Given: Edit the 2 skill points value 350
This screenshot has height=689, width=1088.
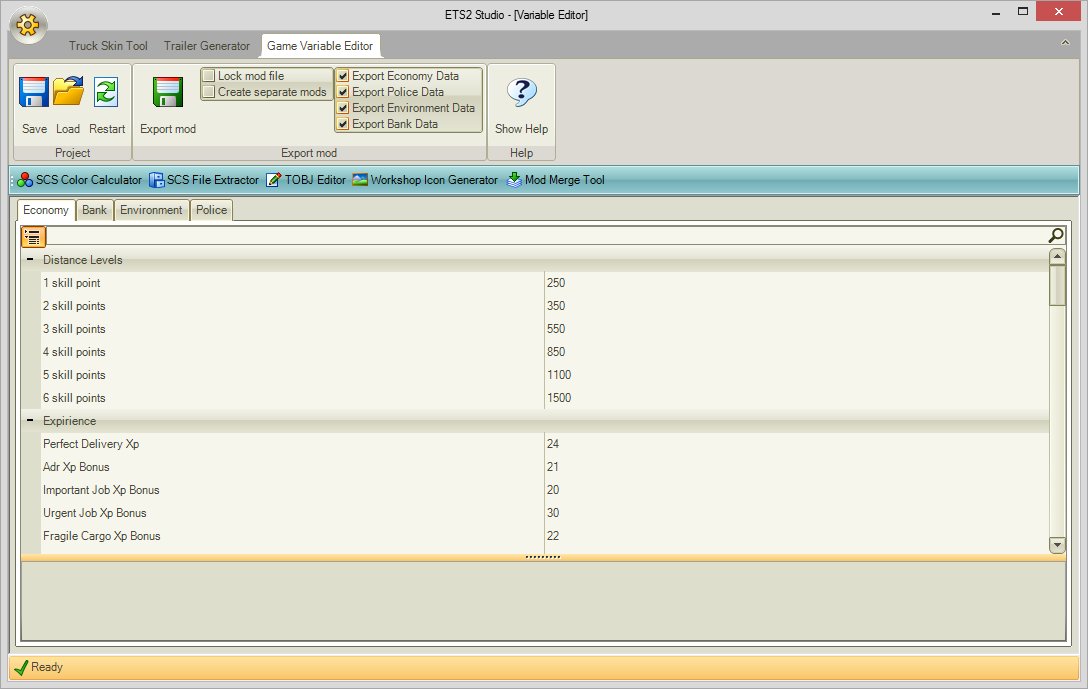Looking at the screenshot, I should [797, 306].
